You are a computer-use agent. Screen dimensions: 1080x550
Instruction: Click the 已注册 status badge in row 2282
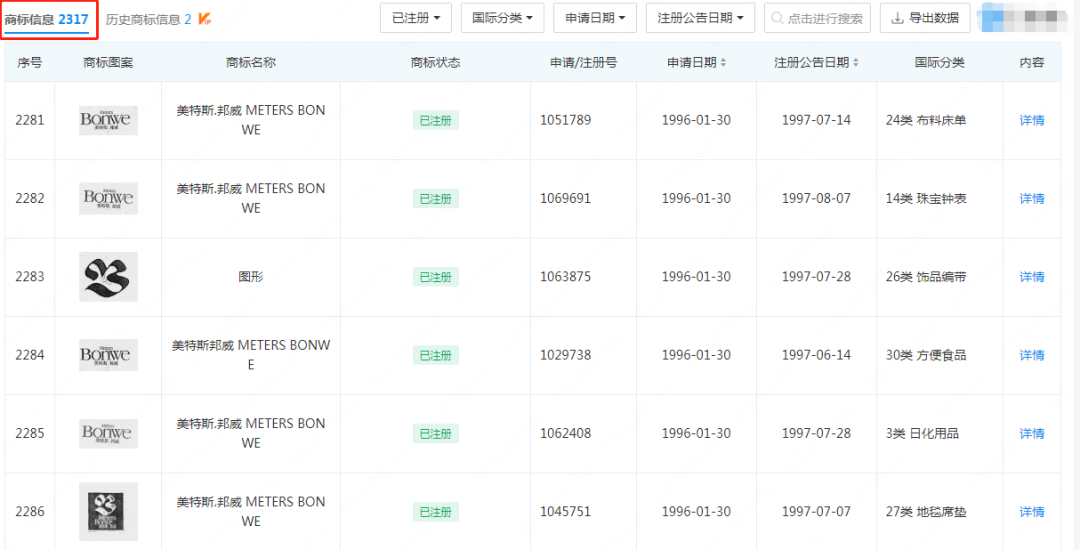point(435,199)
